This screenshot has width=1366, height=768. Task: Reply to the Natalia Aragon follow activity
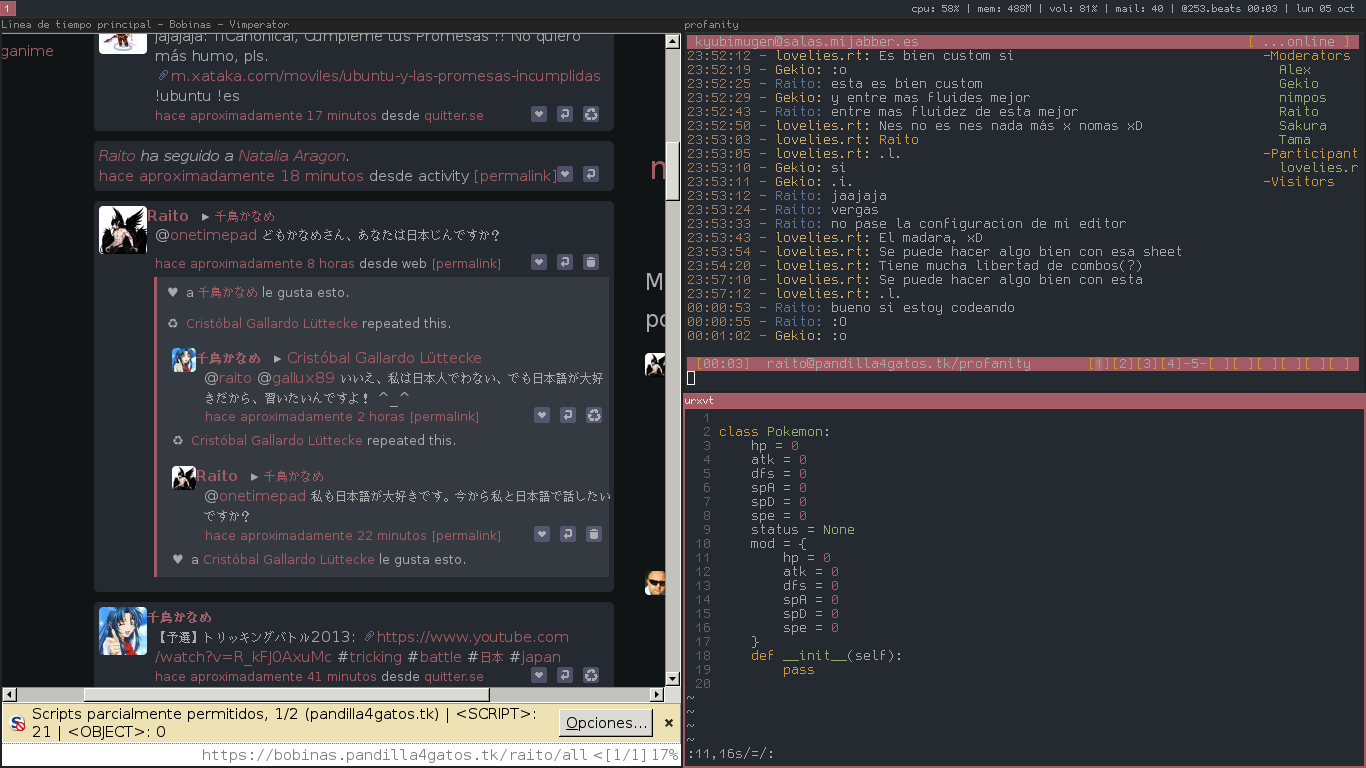(591, 174)
